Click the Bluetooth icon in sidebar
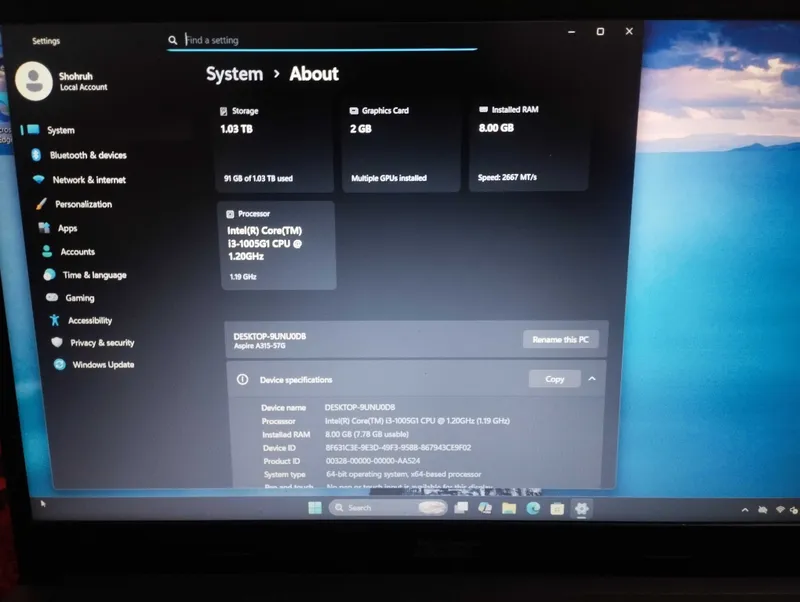Screen dimensions: 800x602 36,155
